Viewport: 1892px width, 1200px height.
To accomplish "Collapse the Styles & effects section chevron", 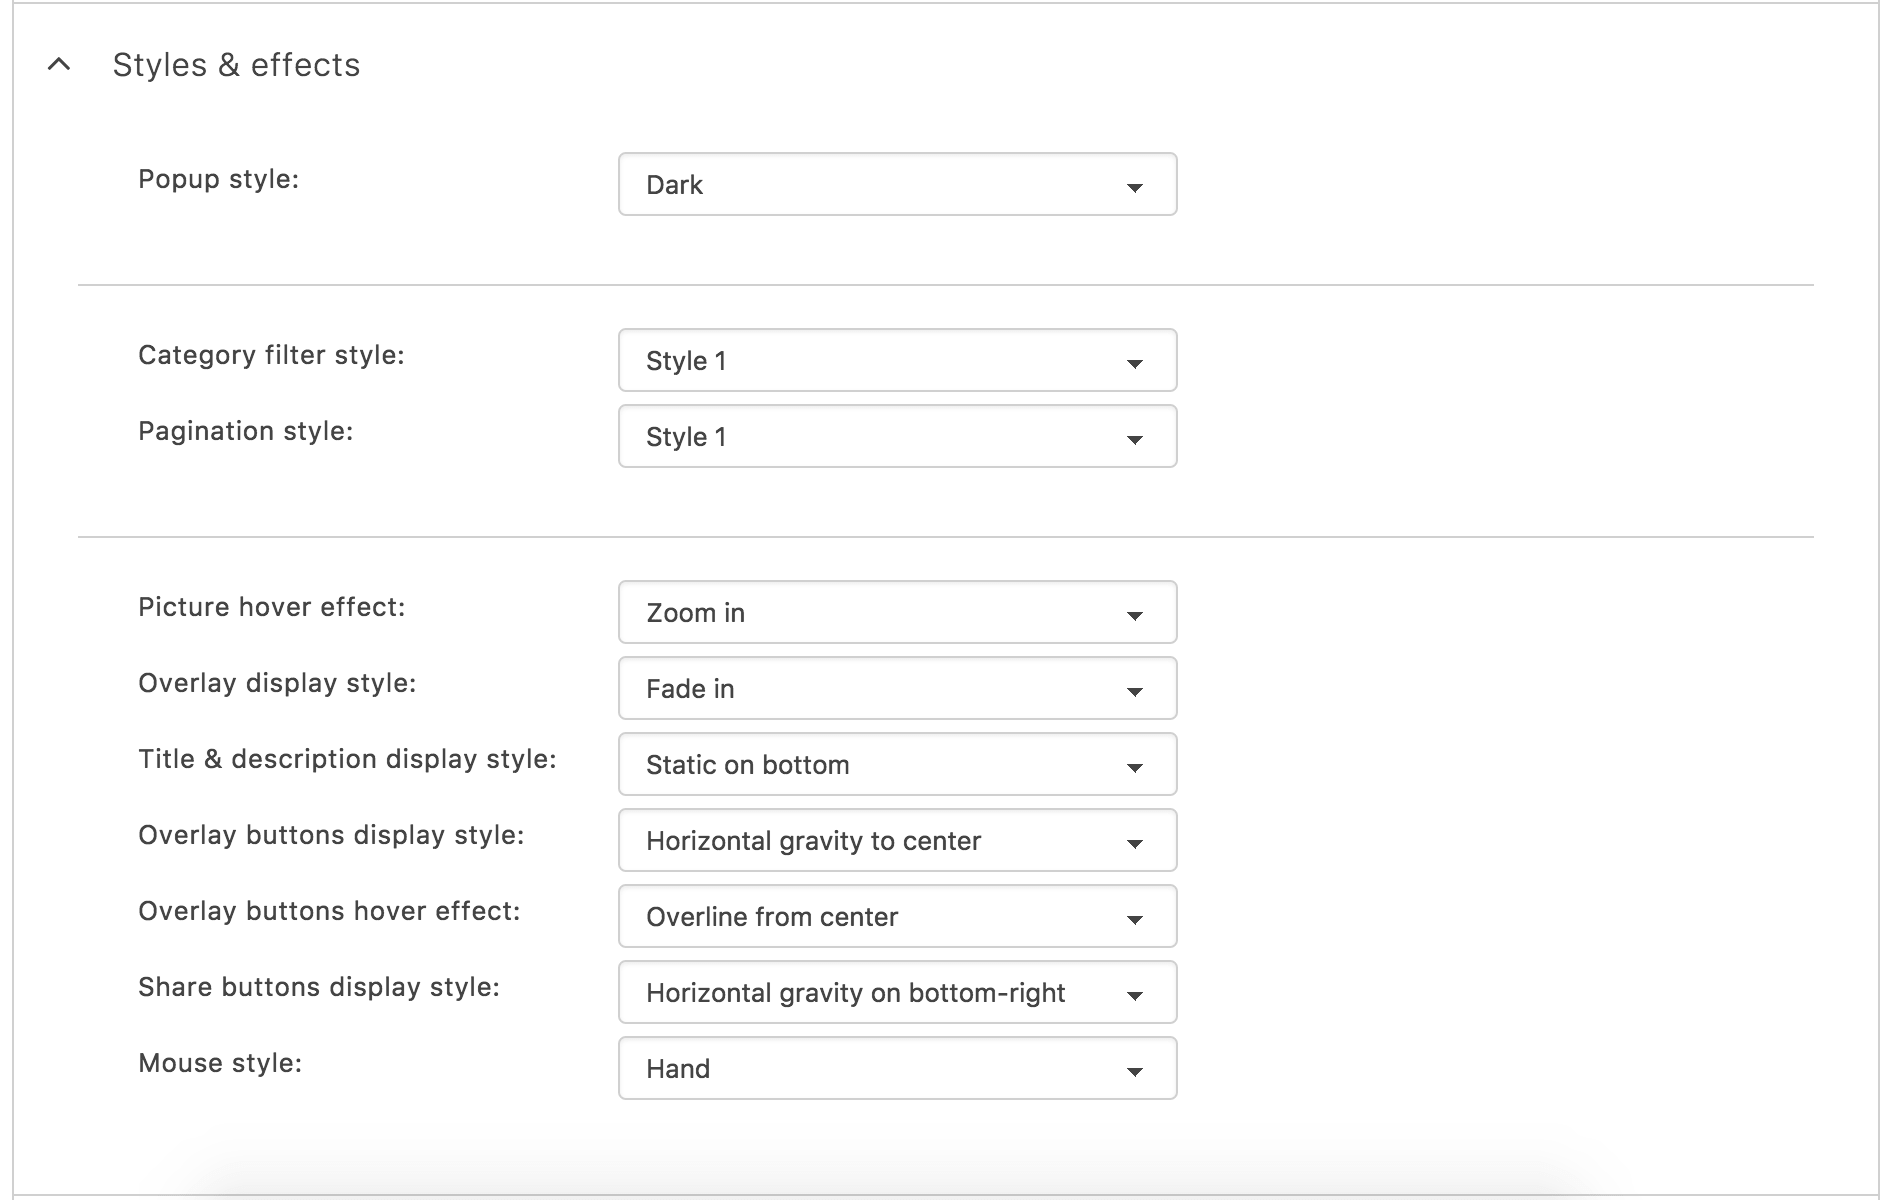I will coord(59,65).
